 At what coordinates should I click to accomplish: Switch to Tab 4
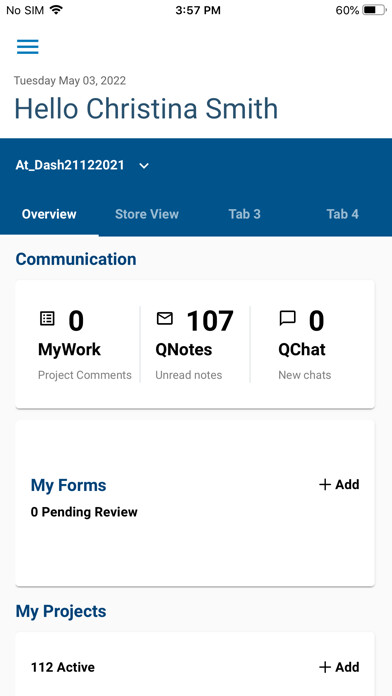pyautogui.click(x=342, y=214)
